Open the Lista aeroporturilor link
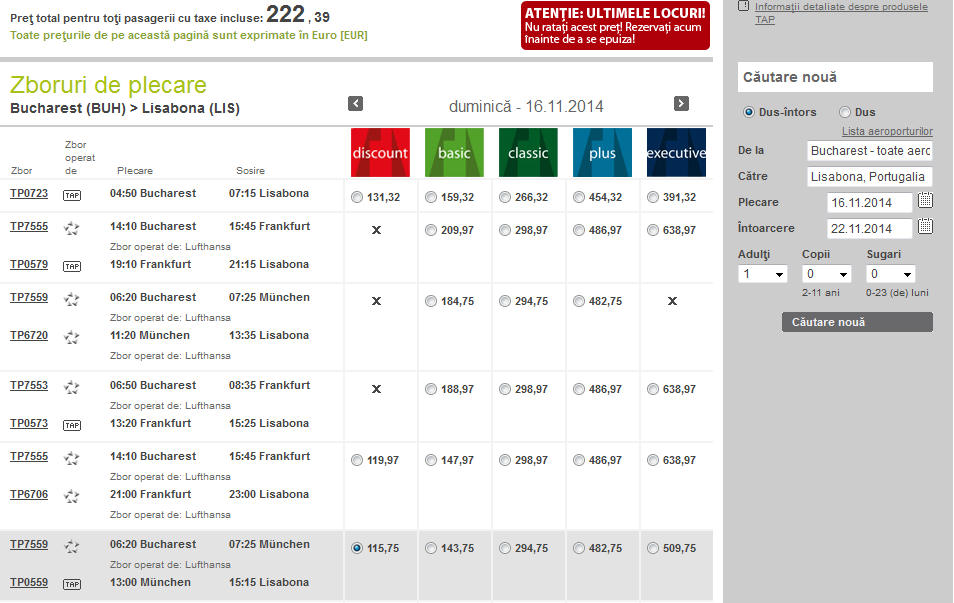 (887, 132)
